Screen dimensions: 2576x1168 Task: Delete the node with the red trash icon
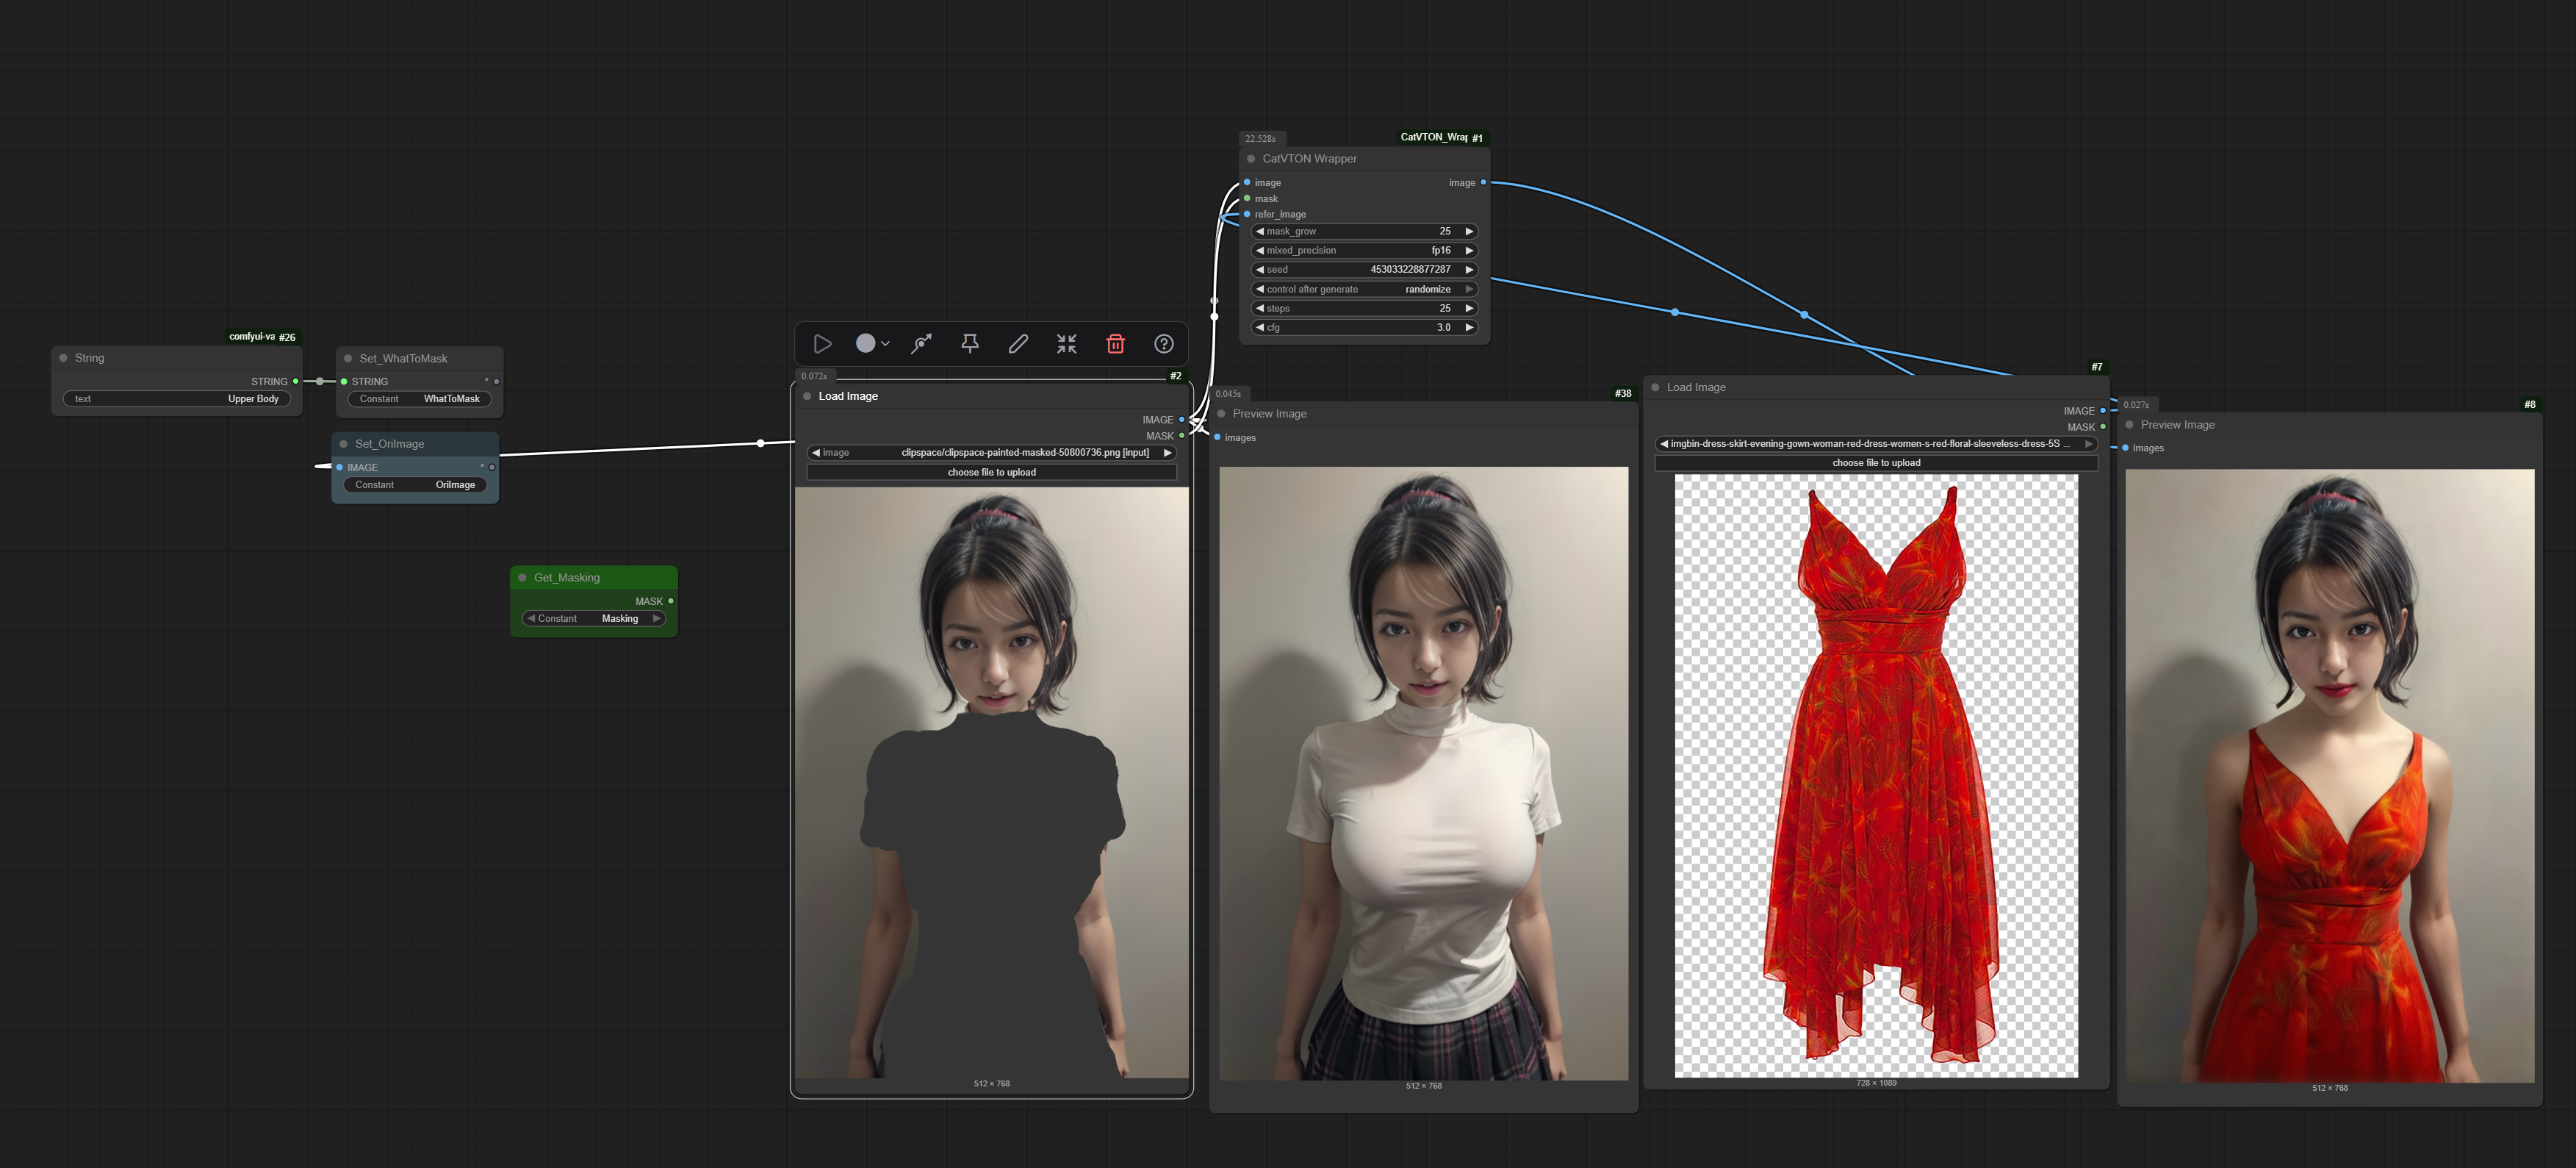1115,344
